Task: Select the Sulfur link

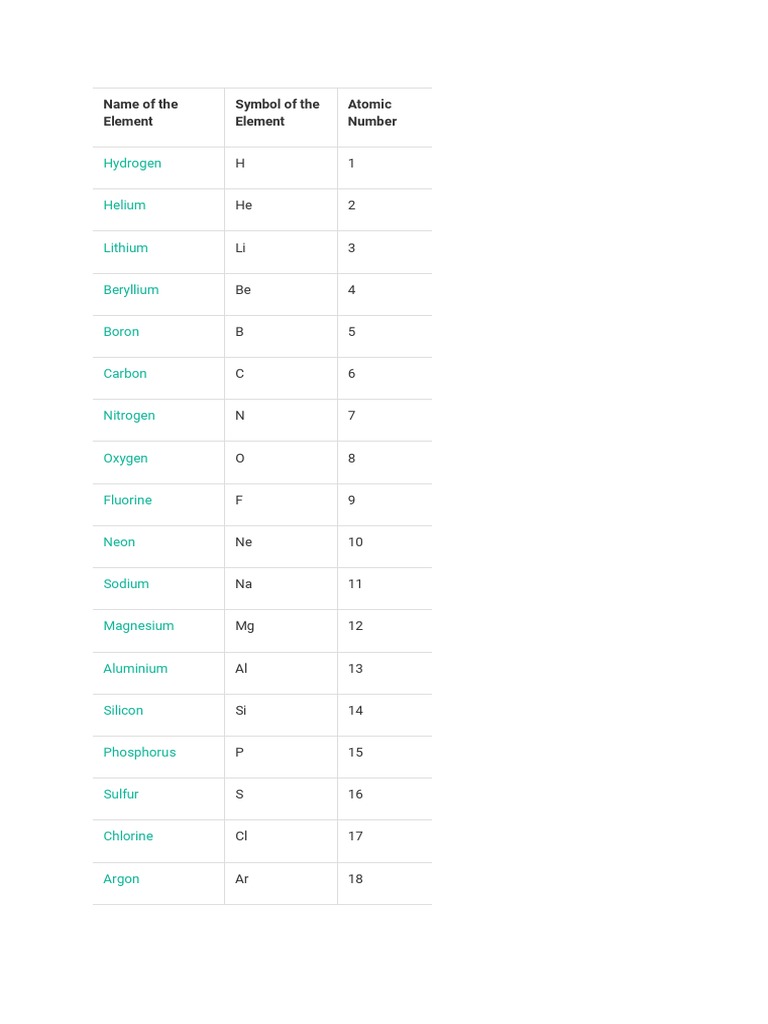Action: (x=121, y=794)
